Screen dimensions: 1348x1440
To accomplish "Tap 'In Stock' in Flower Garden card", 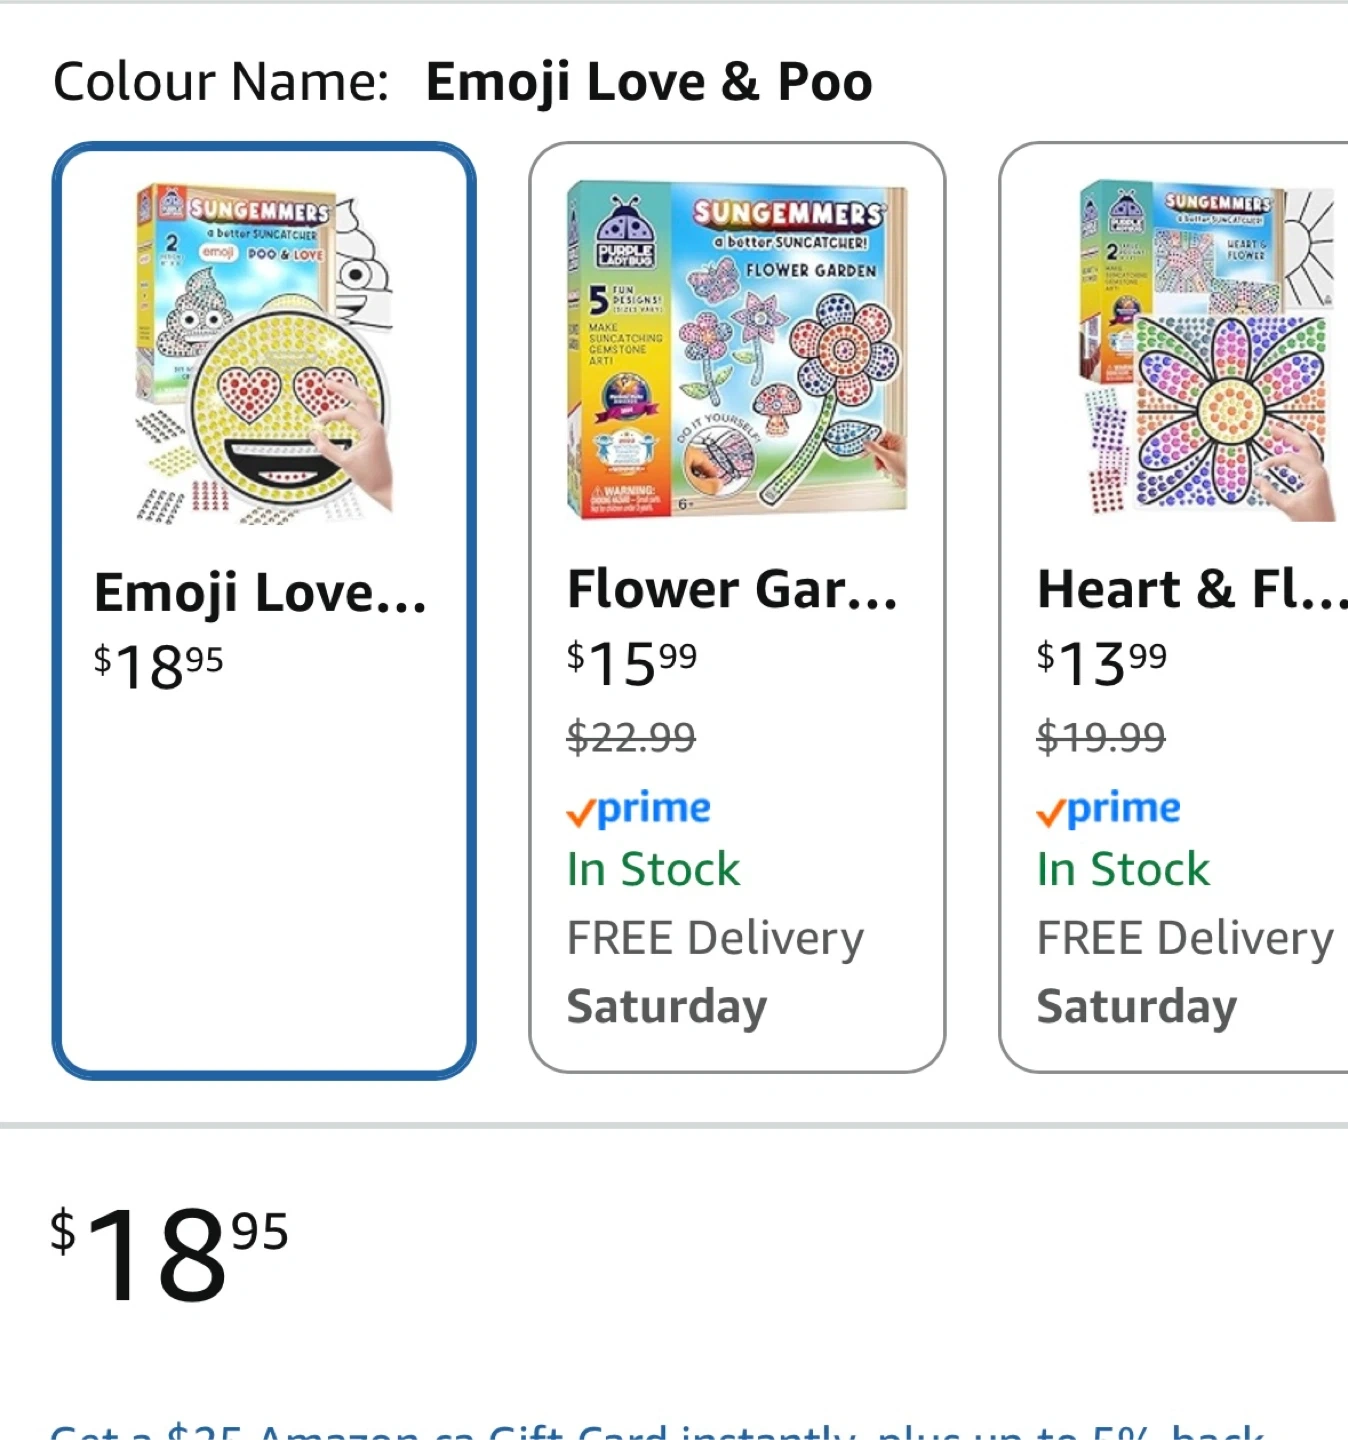I will pyautogui.click(x=653, y=869).
